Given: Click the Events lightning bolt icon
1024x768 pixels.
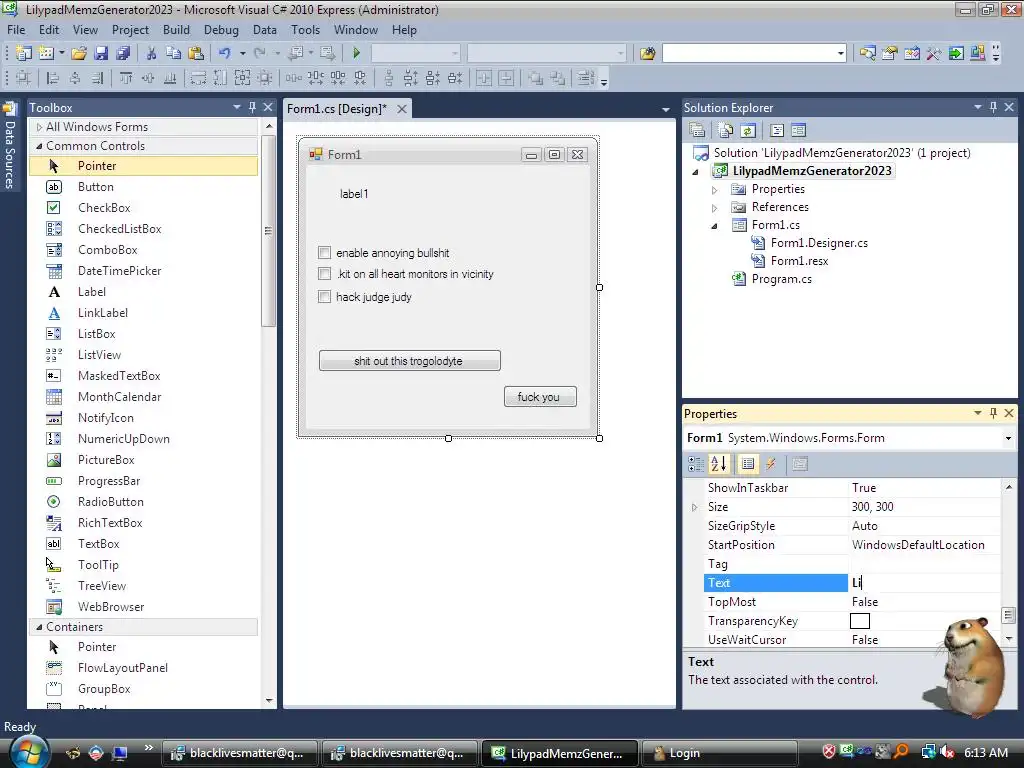Looking at the screenshot, I should (x=771, y=464).
